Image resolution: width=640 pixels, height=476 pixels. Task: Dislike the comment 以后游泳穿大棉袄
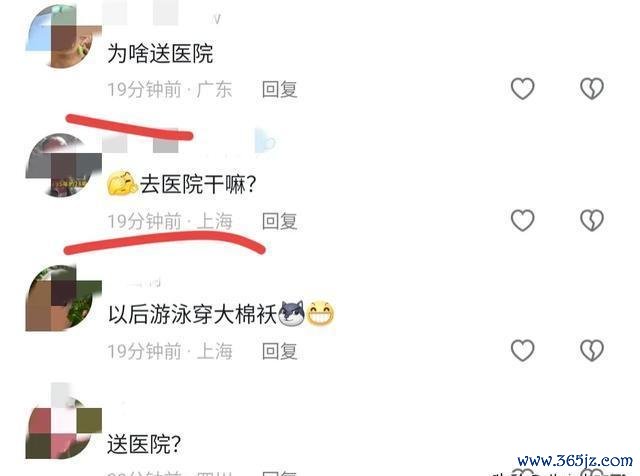[x=592, y=350]
